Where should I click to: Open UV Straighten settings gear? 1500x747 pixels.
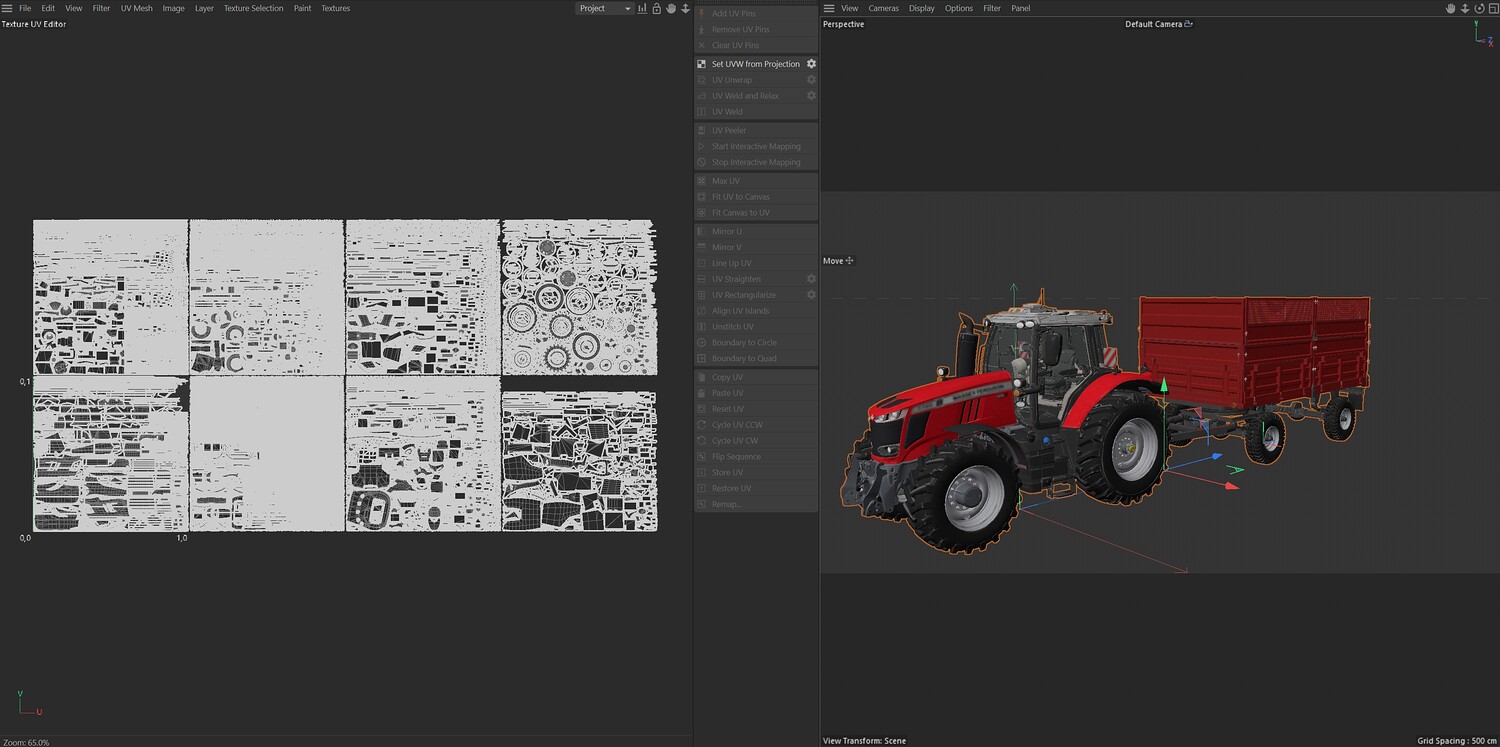pos(811,279)
